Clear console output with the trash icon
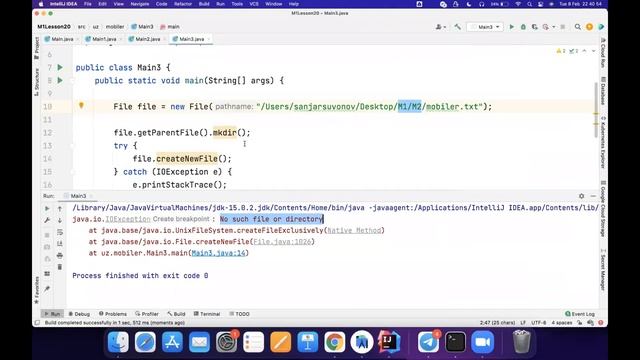The image size is (640, 360). pos(60,267)
